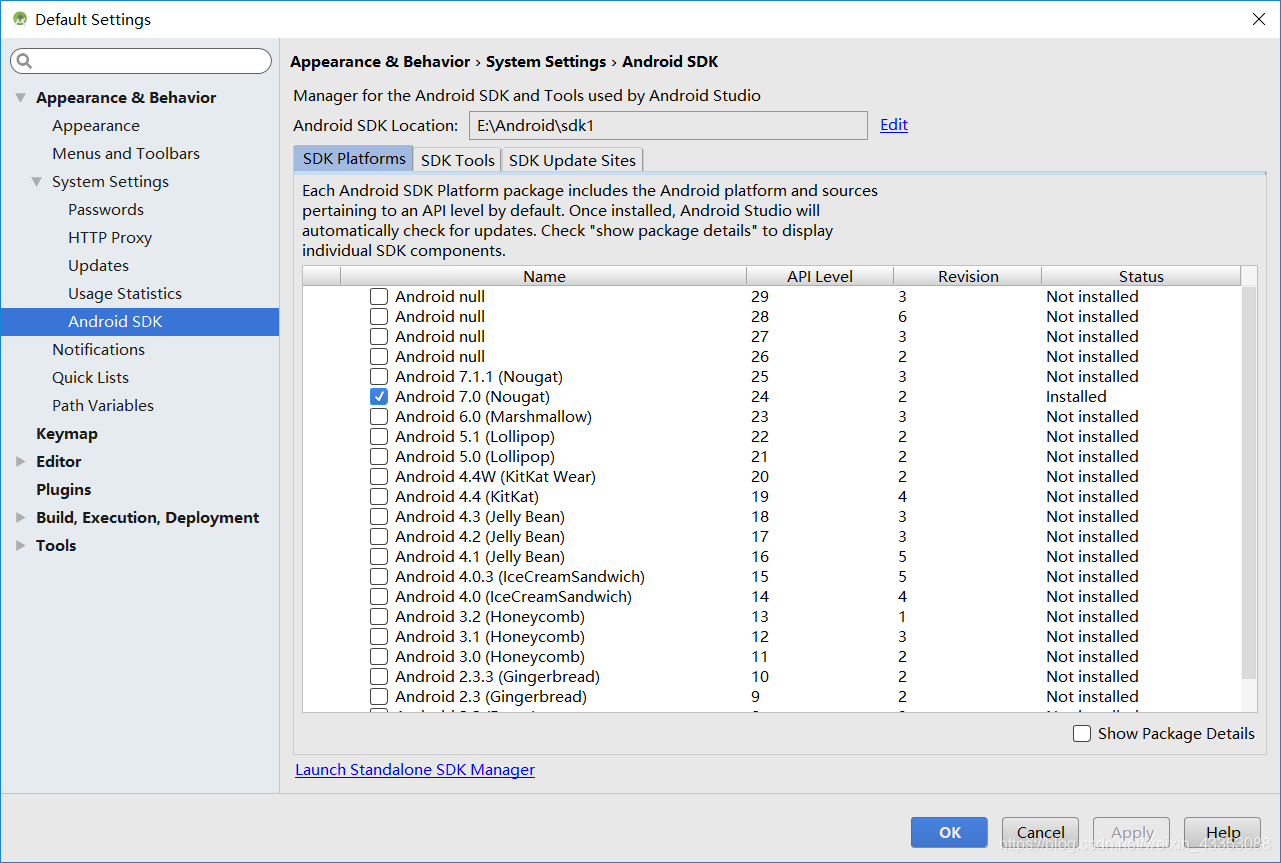1281x863 pixels.
Task: Collapse System Settings tree node
Action: pyautogui.click(x=37, y=182)
